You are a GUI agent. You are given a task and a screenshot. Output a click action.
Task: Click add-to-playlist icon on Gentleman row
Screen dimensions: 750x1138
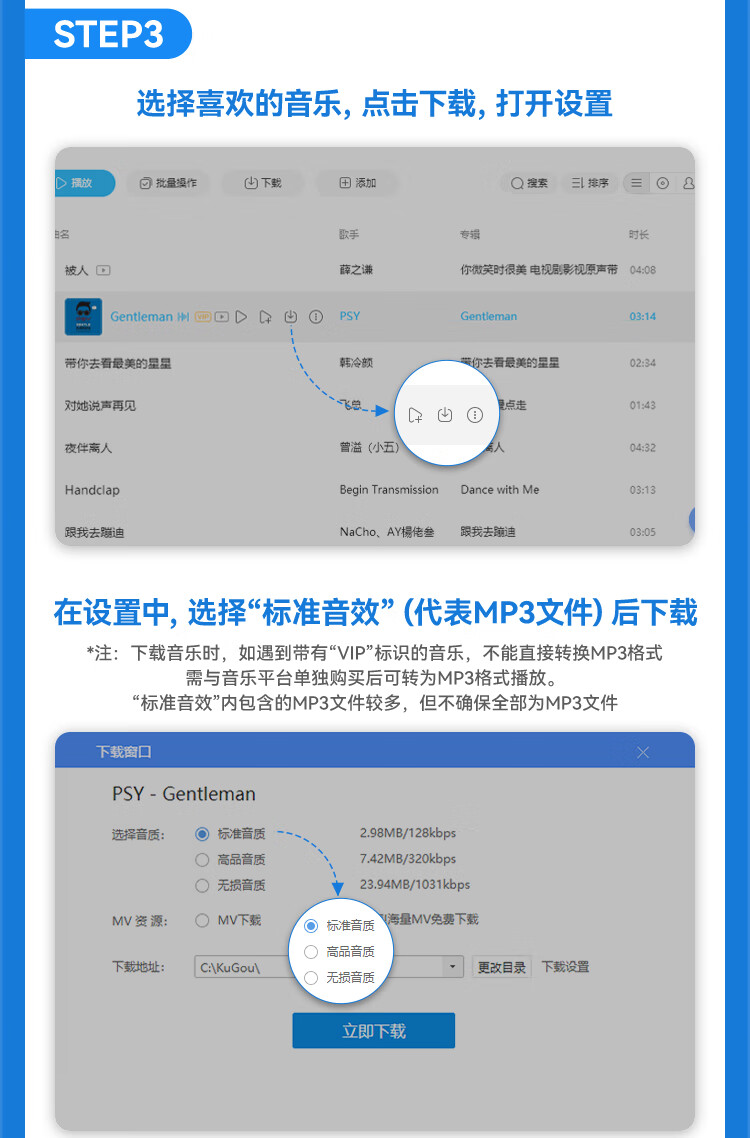pos(266,316)
